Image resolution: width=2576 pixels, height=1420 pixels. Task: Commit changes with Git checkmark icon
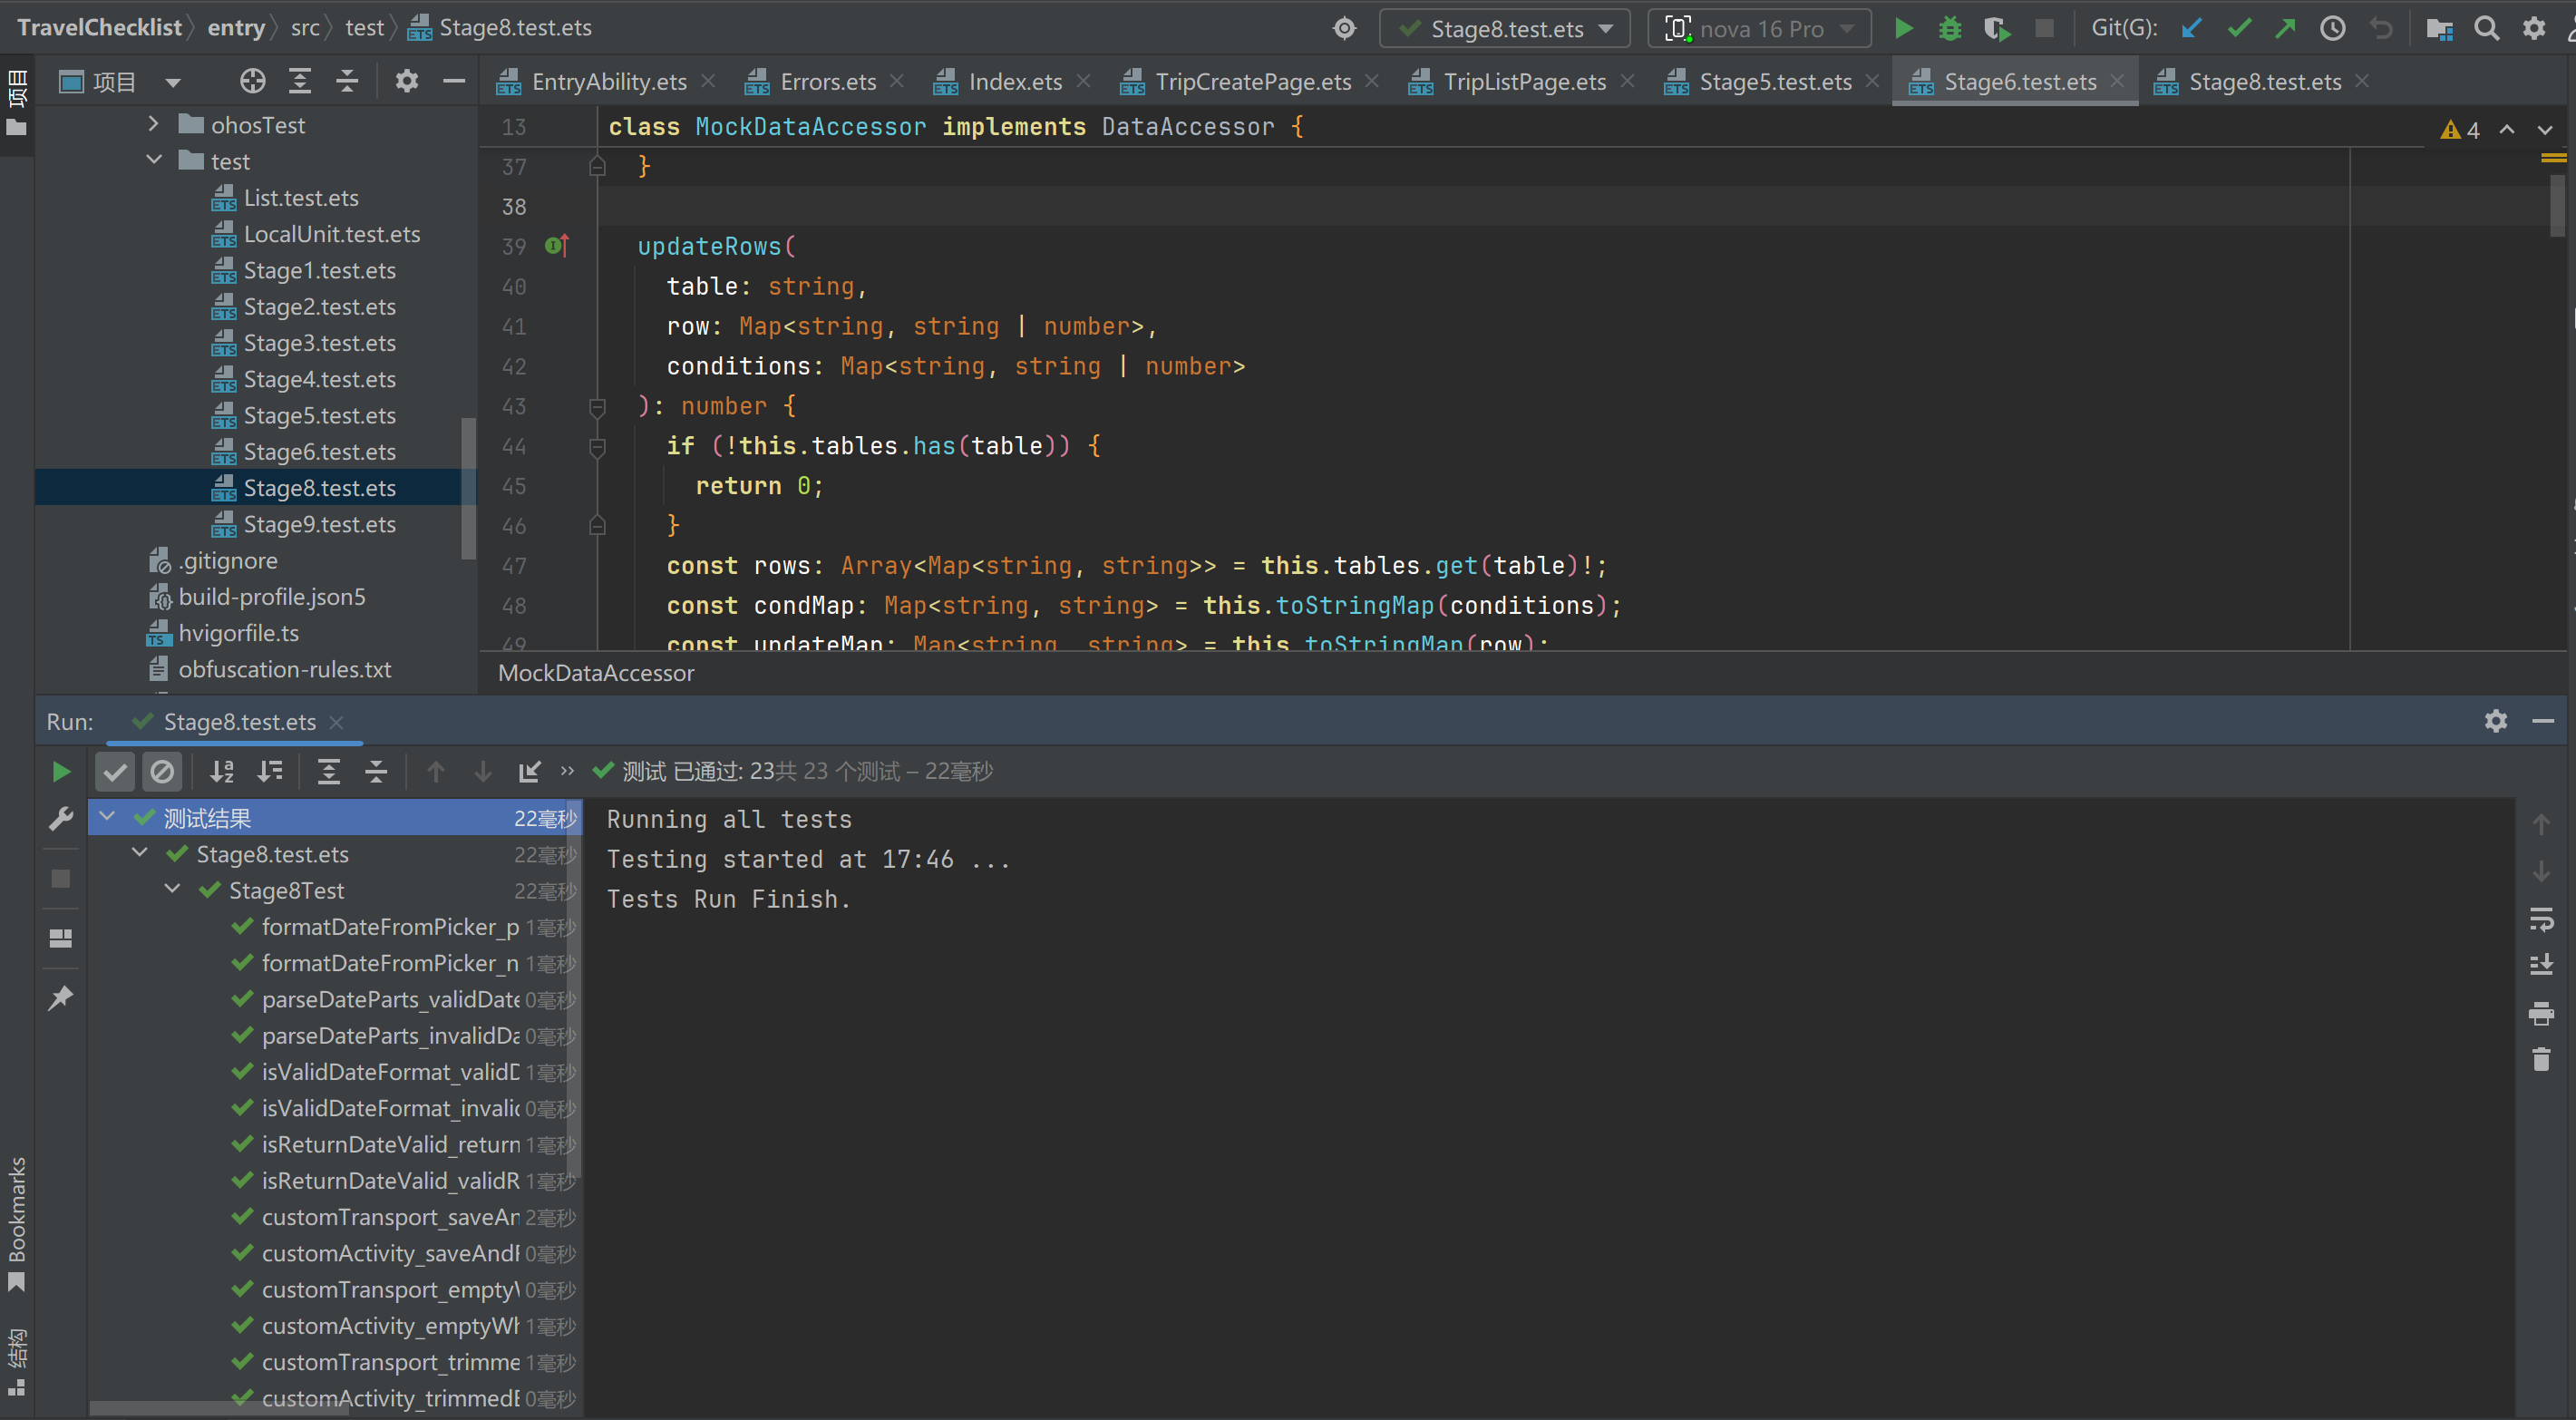point(2238,28)
